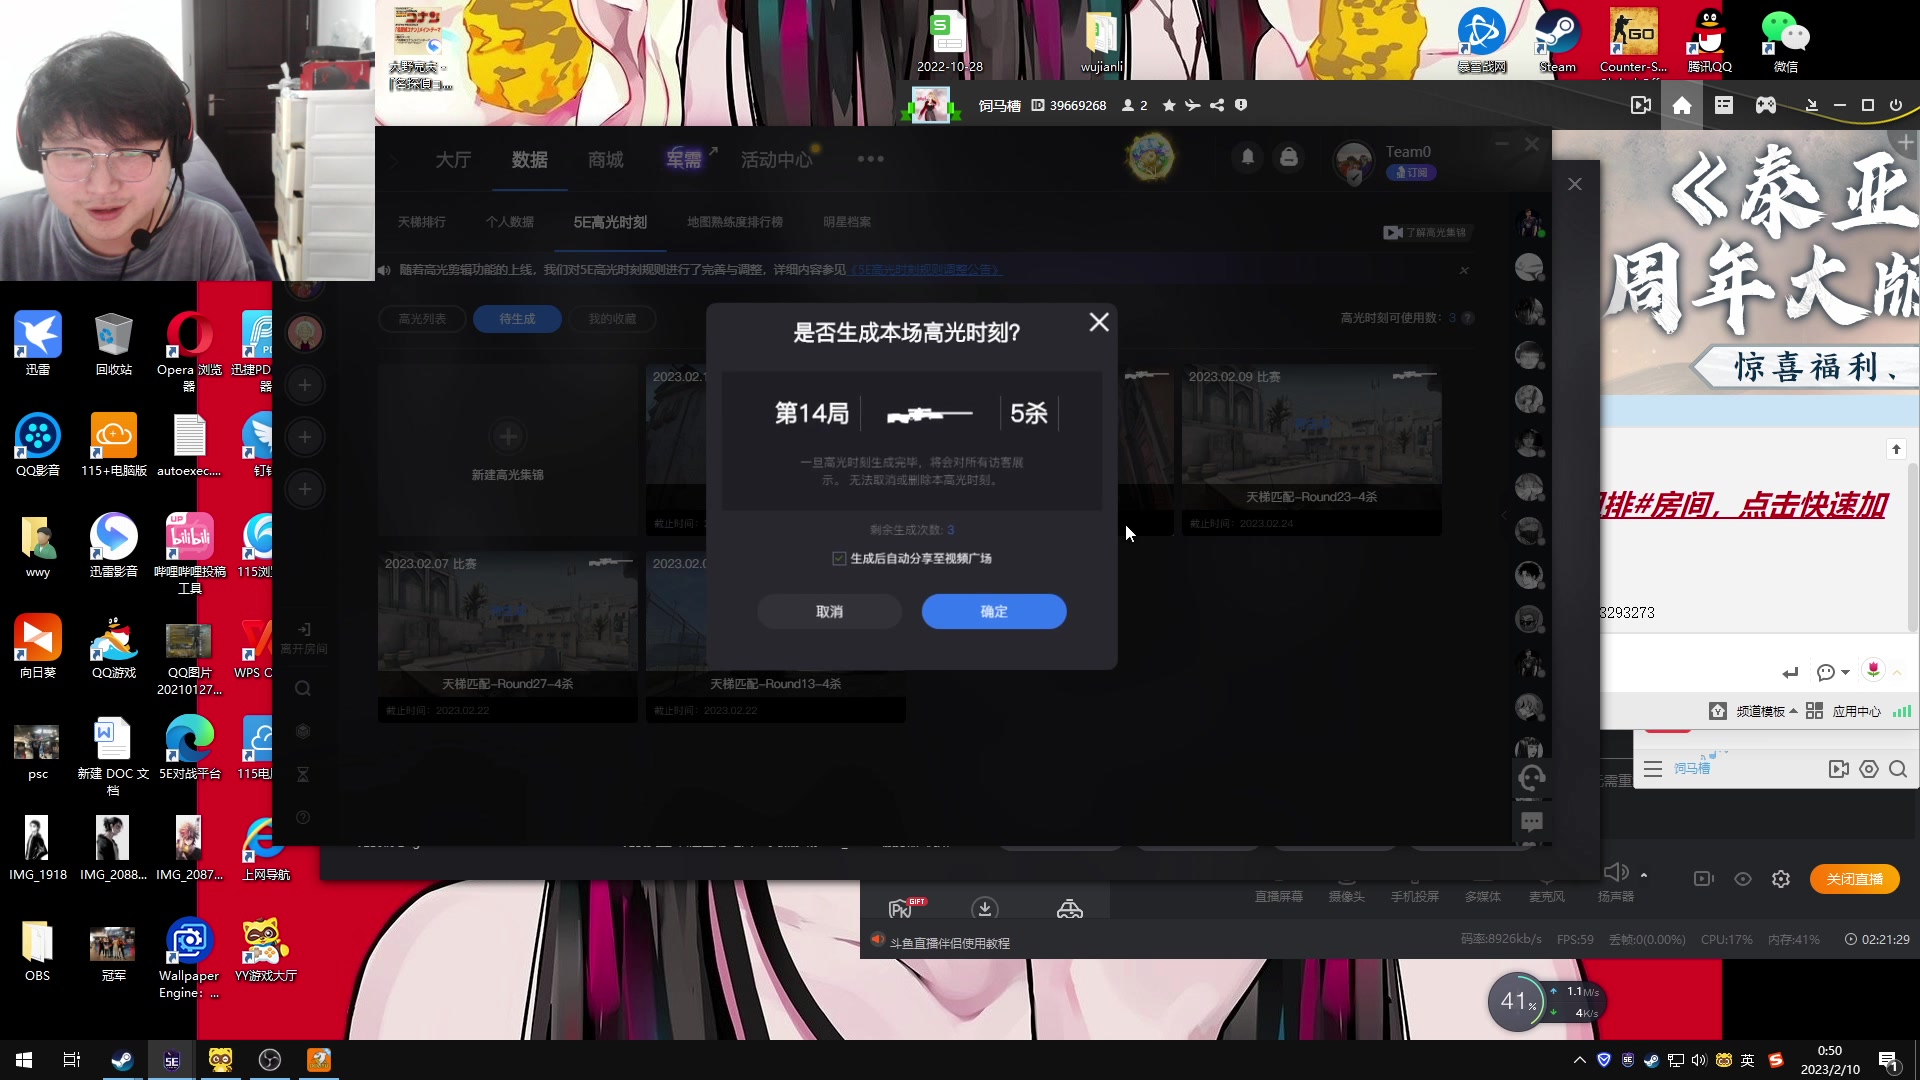
Task: Select the screen recording icon in Douyu bar
Action: click(1702, 878)
